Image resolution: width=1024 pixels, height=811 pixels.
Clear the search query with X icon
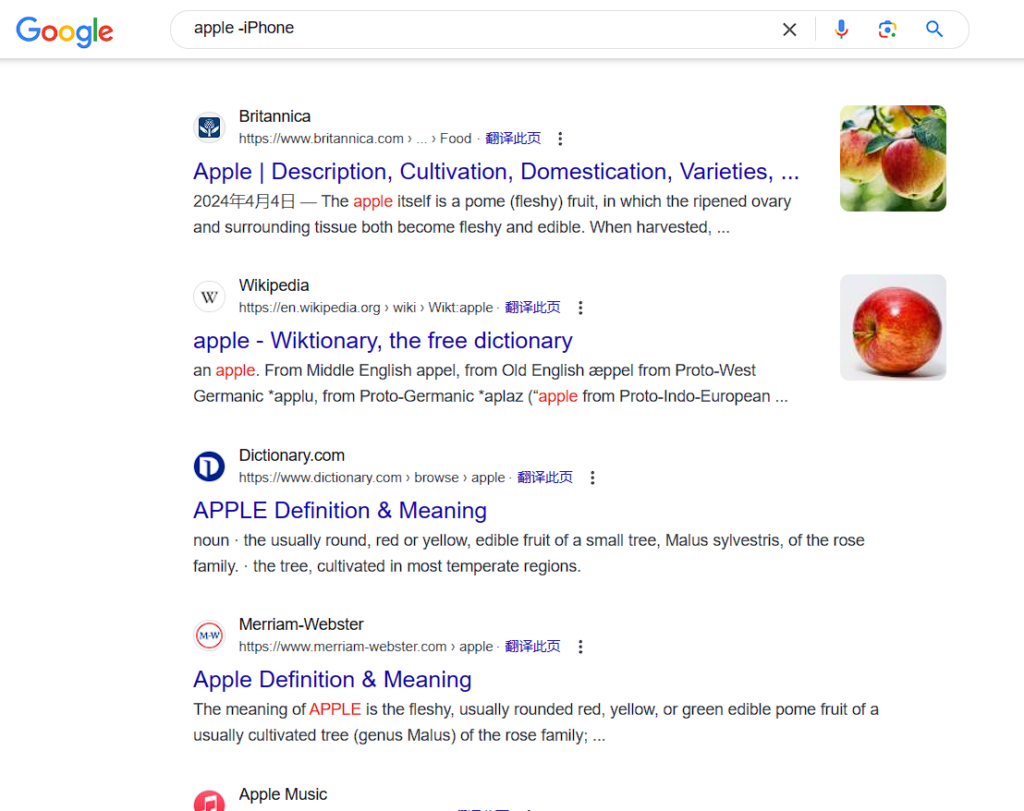790,29
